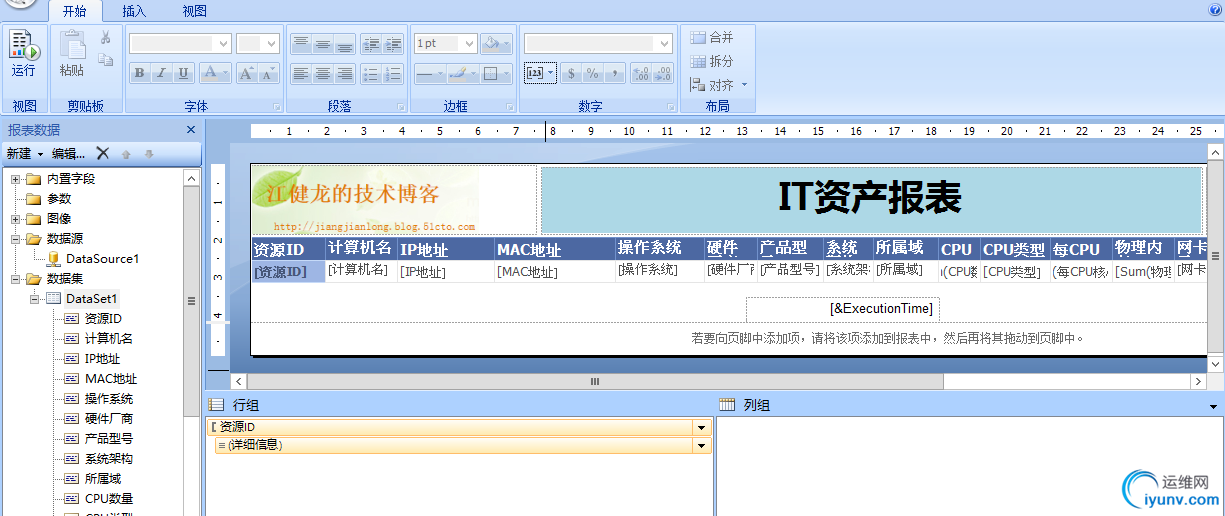Toggle italic formatting
The height and width of the screenshot is (516, 1225).
tap(161, 73)
